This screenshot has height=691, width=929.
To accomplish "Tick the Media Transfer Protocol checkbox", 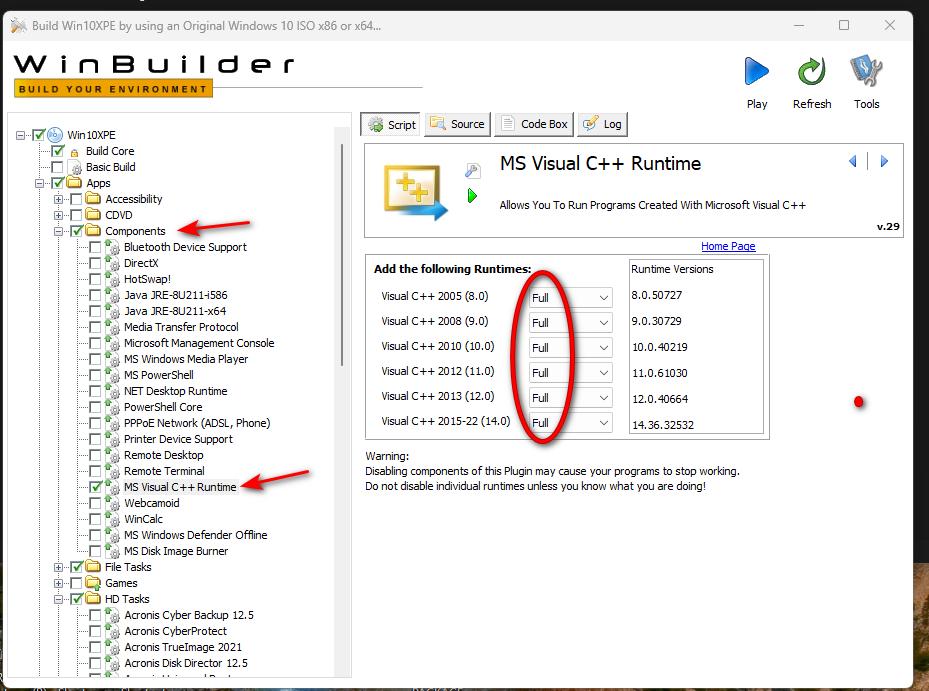I will [95, 327].
